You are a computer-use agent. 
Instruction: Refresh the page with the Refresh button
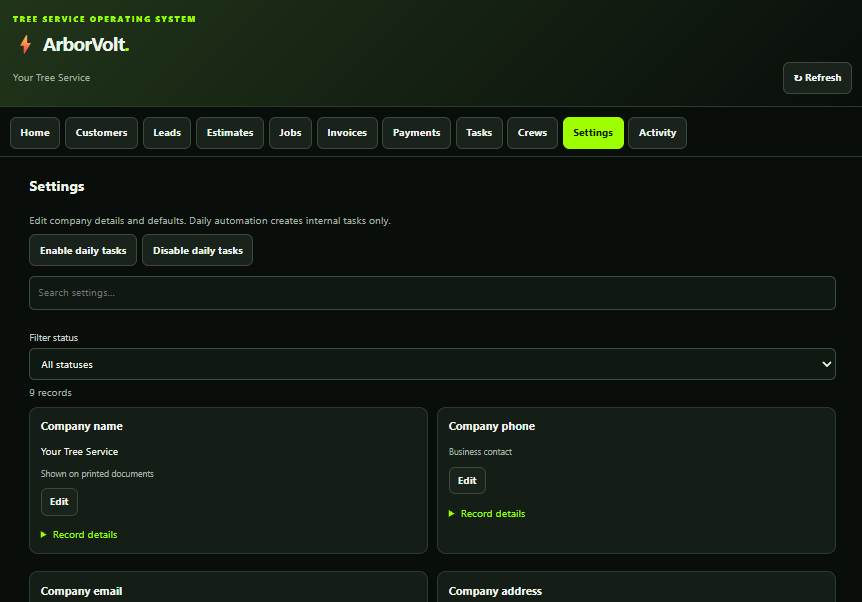pos(817,78)
